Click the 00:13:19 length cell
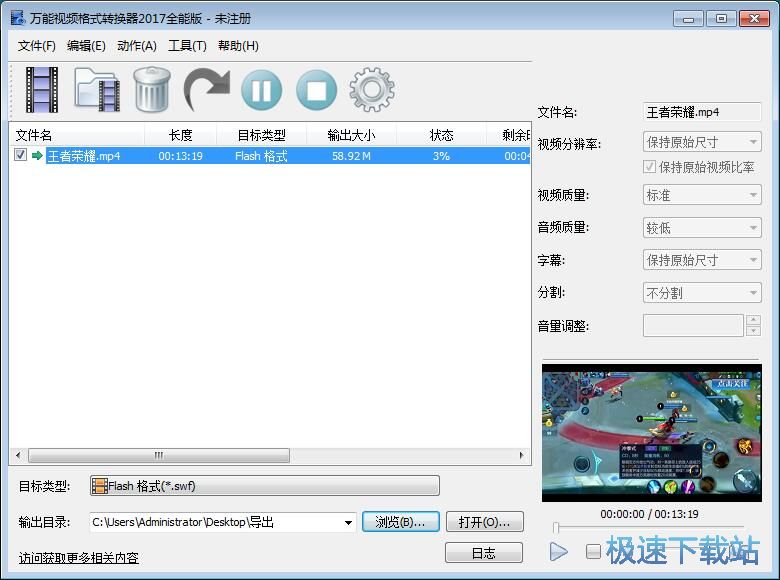This screenshot has width=780, height=580. [181, 156]
